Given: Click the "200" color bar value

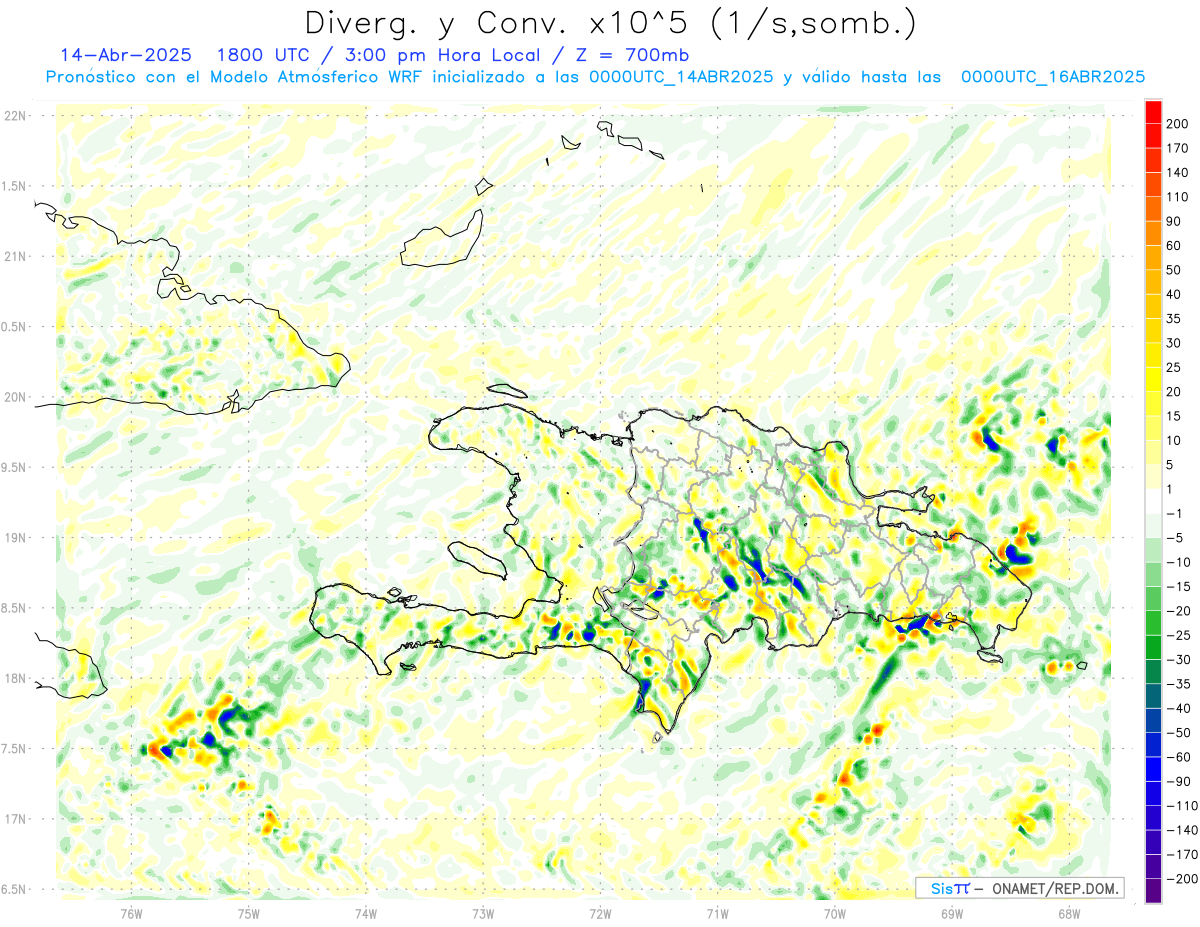Looking at the screenshot, I should (1178, 124).
